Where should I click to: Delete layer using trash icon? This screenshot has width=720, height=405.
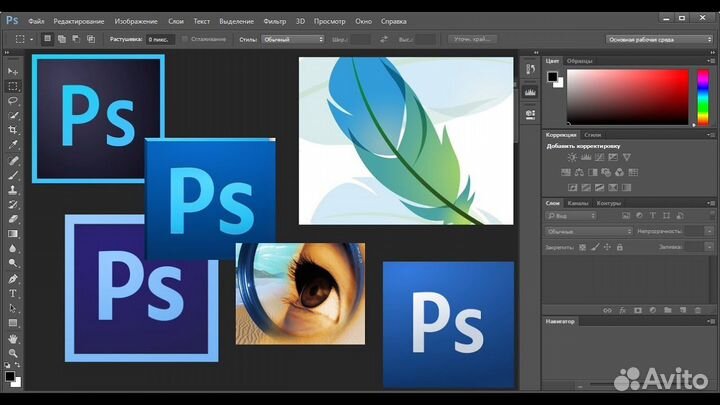pyautogui.click(x=698, y=310)
